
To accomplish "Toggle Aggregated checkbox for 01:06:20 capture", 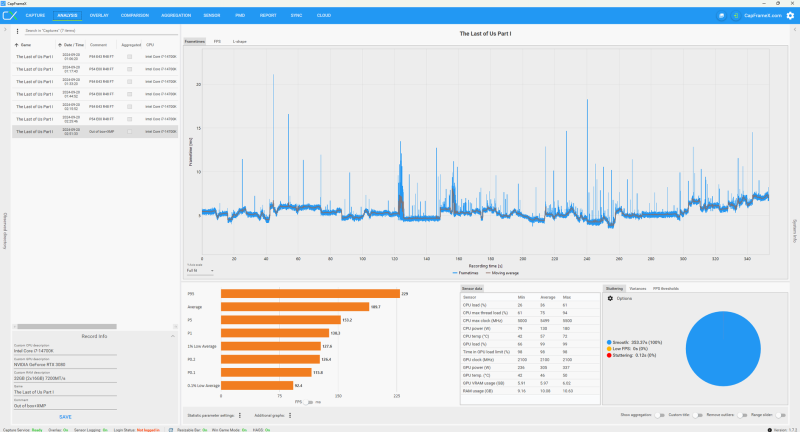I will click(130, 57).
